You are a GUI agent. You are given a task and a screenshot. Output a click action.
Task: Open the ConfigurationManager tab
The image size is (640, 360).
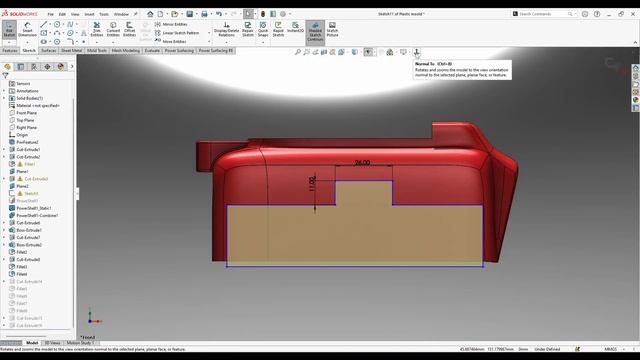coord(34,67)
